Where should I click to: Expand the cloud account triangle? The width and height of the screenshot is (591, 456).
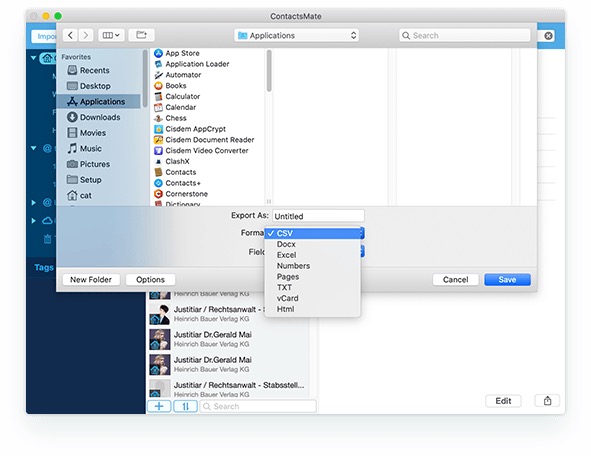34,220
